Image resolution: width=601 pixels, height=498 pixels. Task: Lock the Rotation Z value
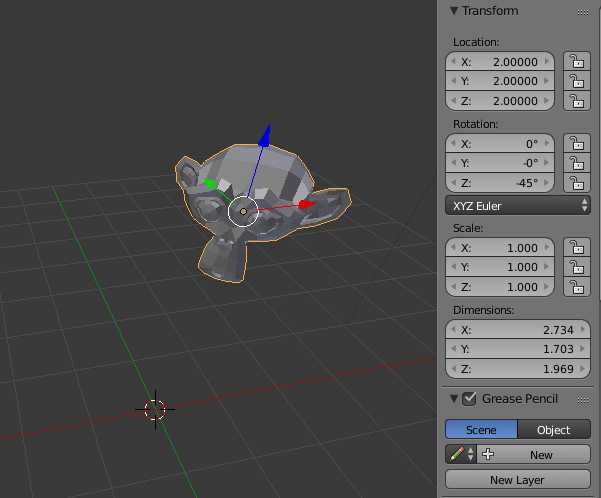pyautogui.click(x=577, y=183)
